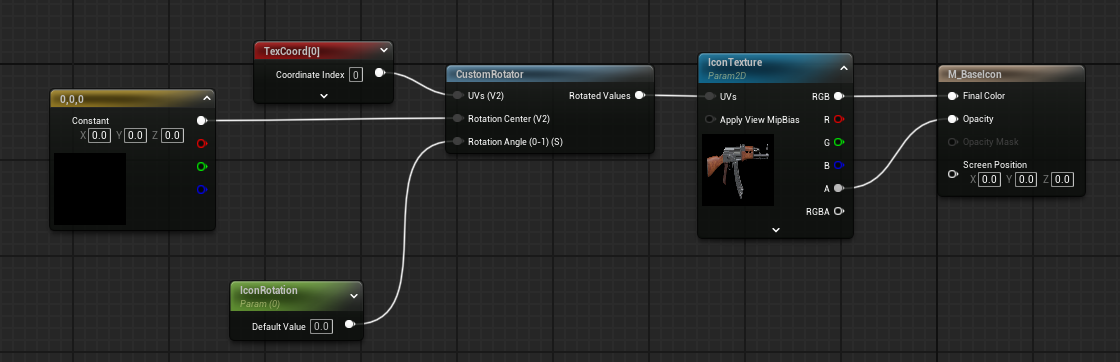The height and width of the screenshot is (362, 1120).
Task: Click the M_BaseIcon Final Color input pin
Action: click(x=952, y=96)
